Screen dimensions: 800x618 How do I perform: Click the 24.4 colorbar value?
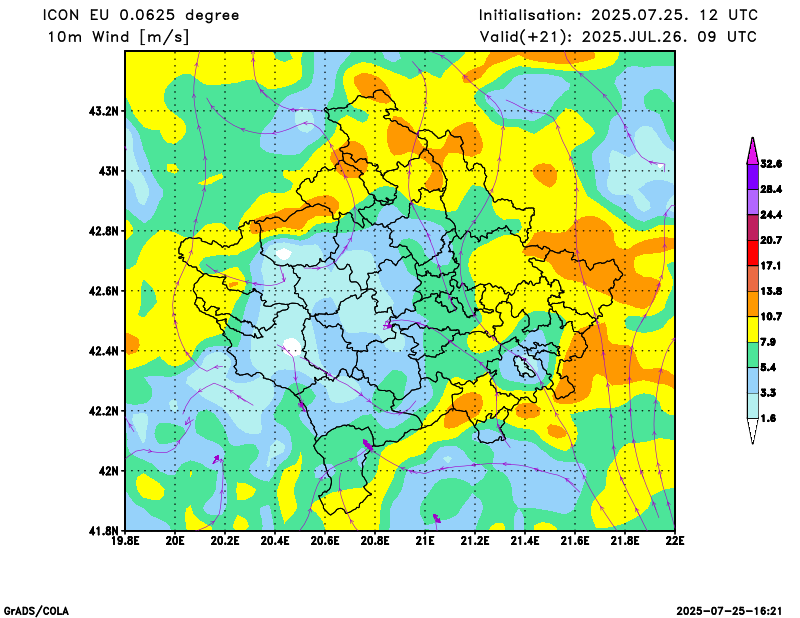point(771,215)
